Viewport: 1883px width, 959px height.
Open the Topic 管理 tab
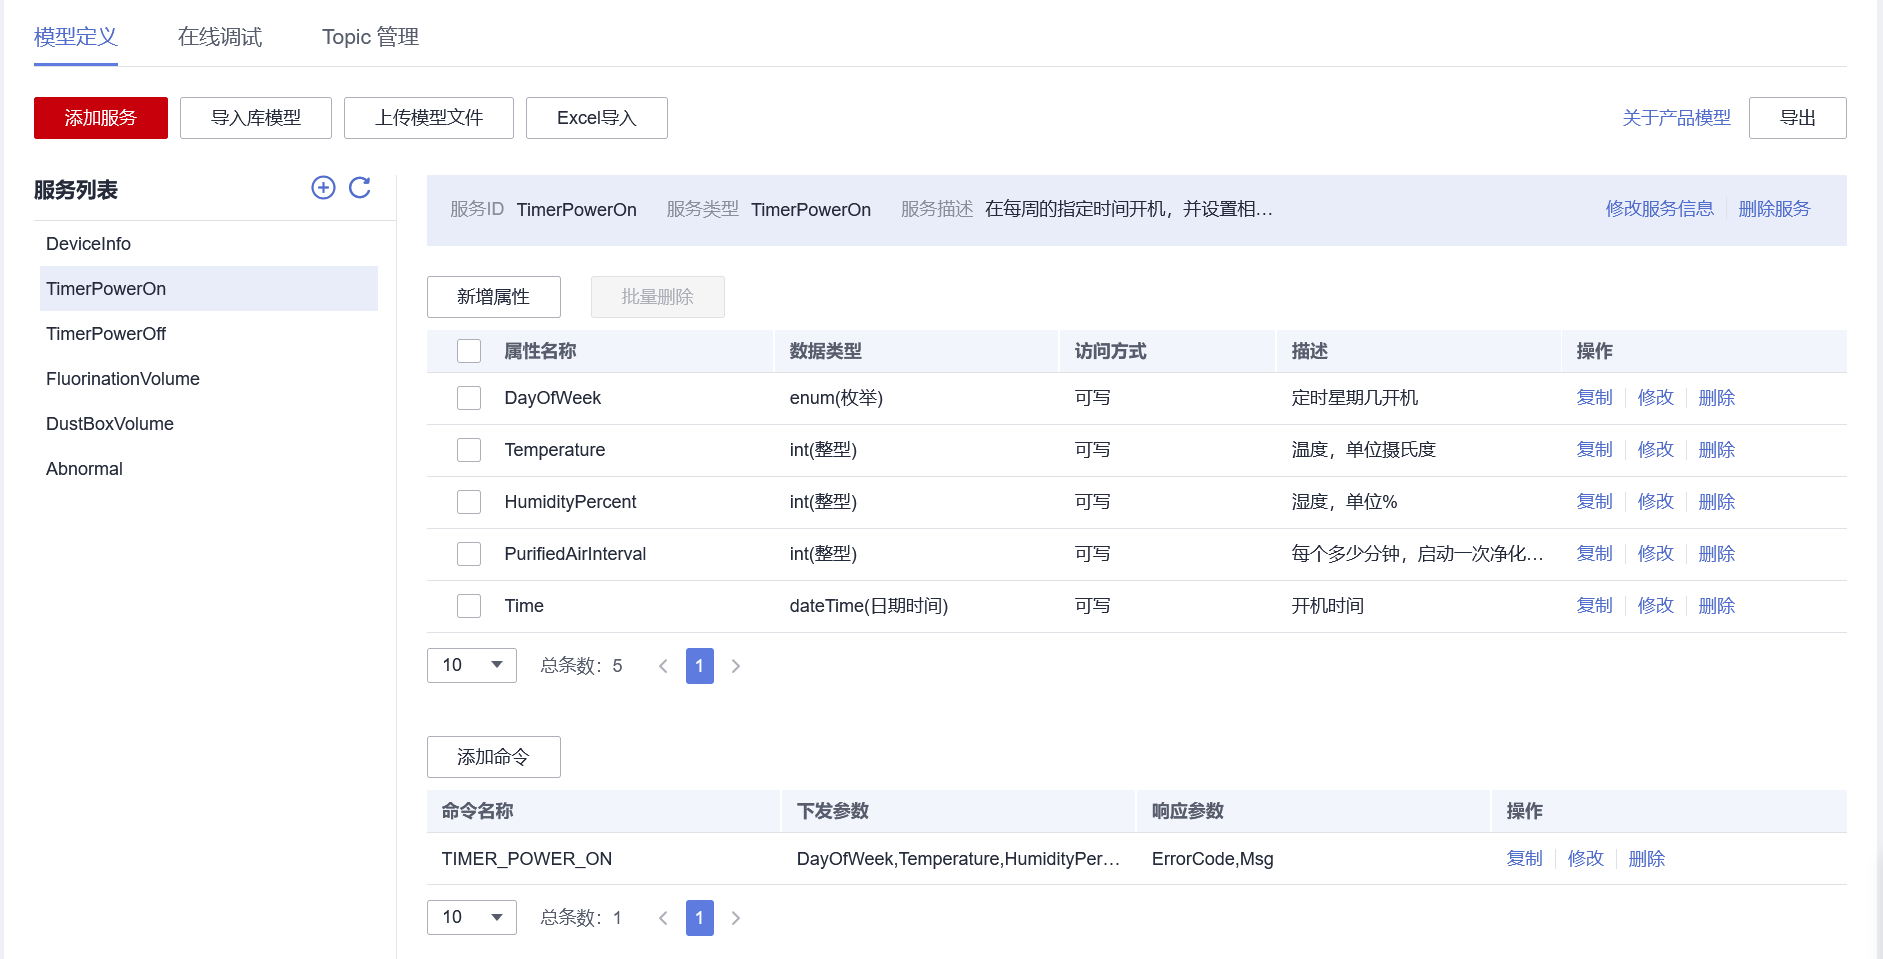tap(370, 36)
